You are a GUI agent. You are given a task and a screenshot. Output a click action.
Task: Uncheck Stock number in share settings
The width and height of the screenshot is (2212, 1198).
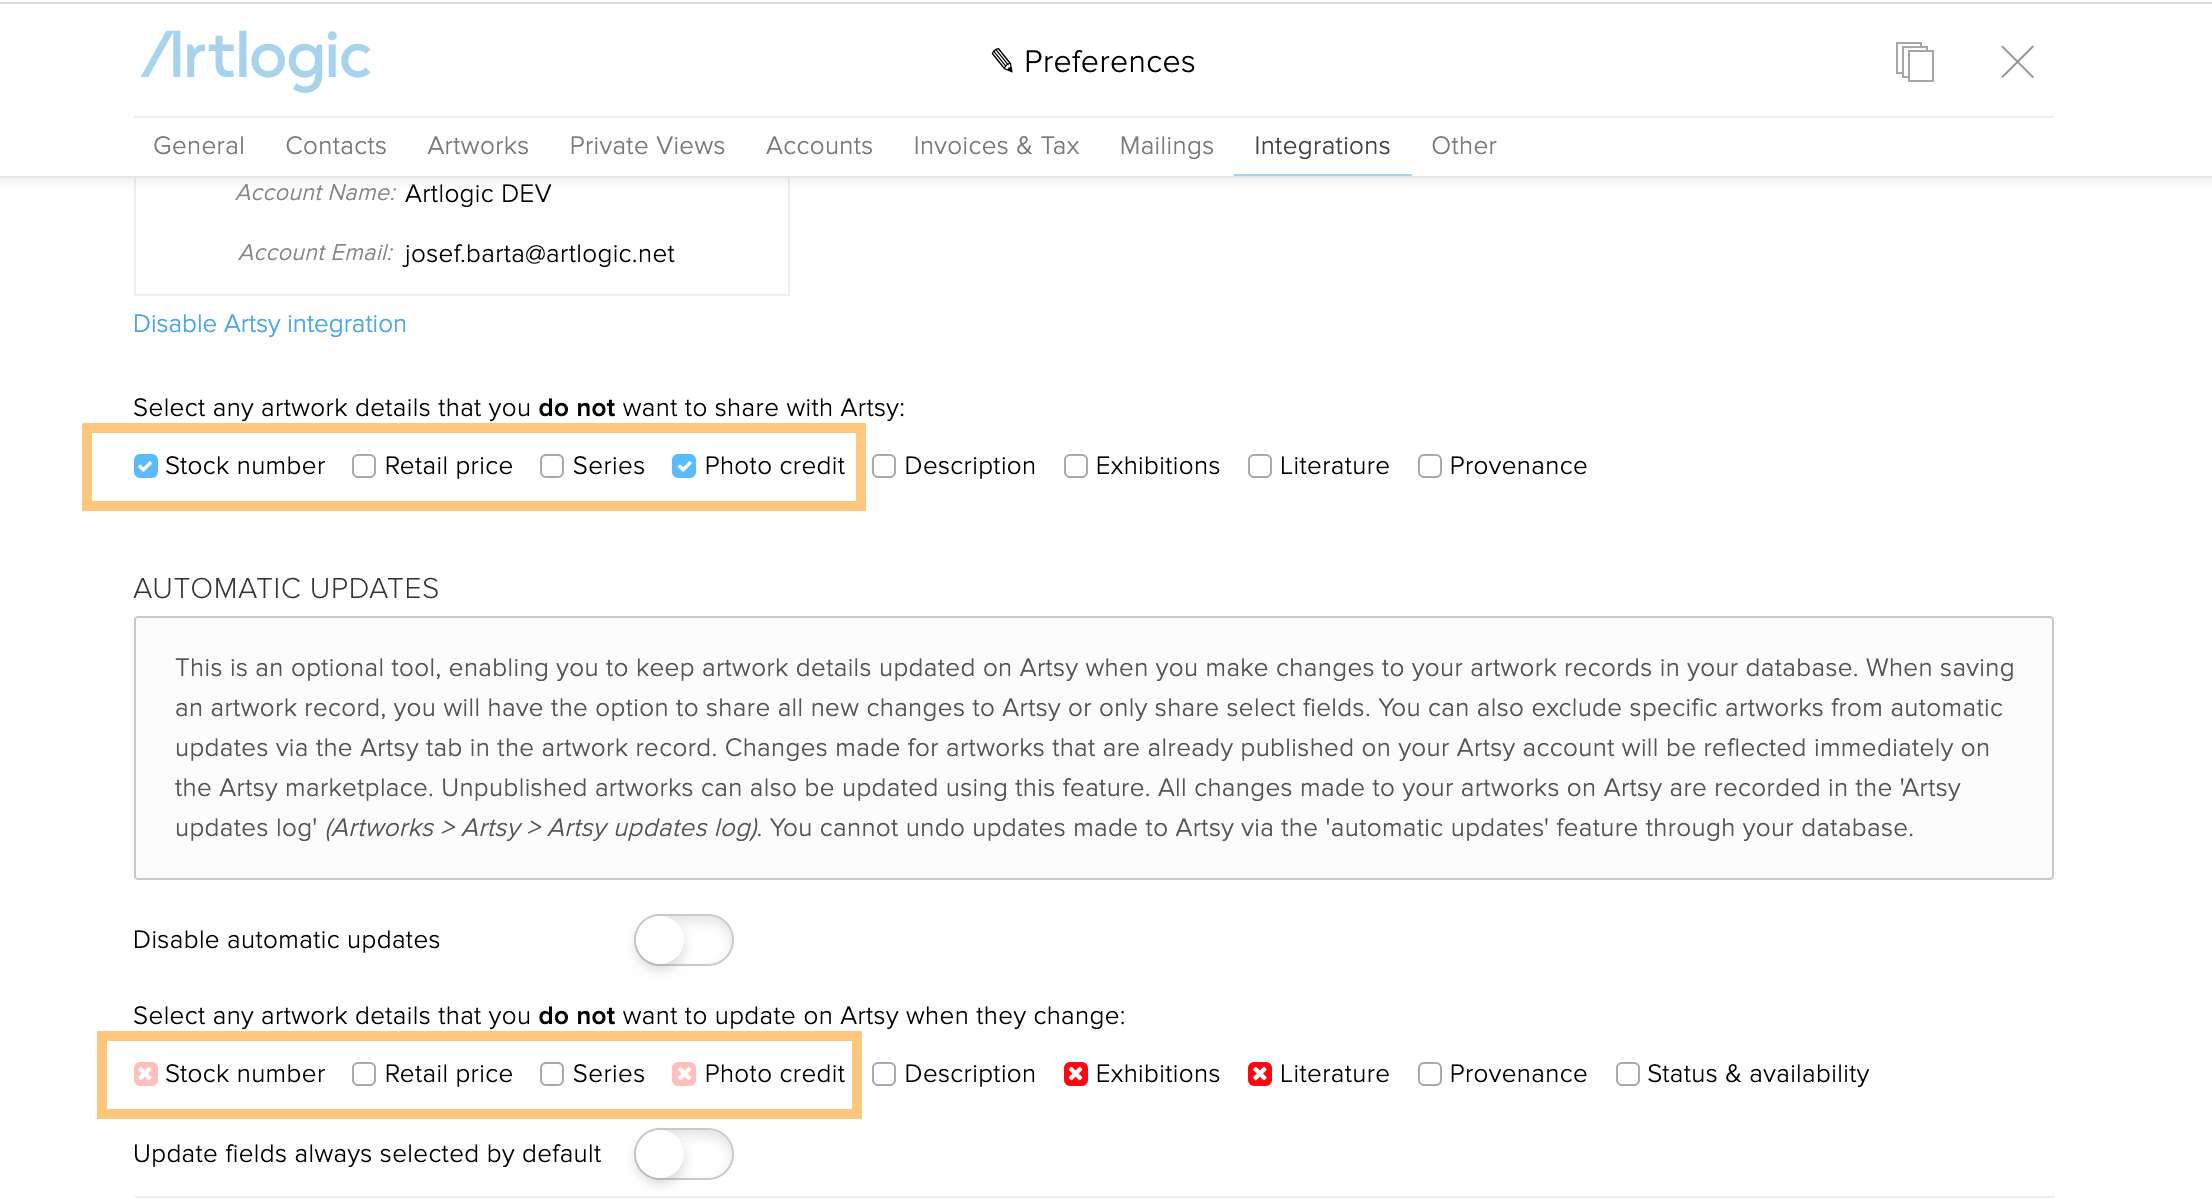(x=146, y=466)
